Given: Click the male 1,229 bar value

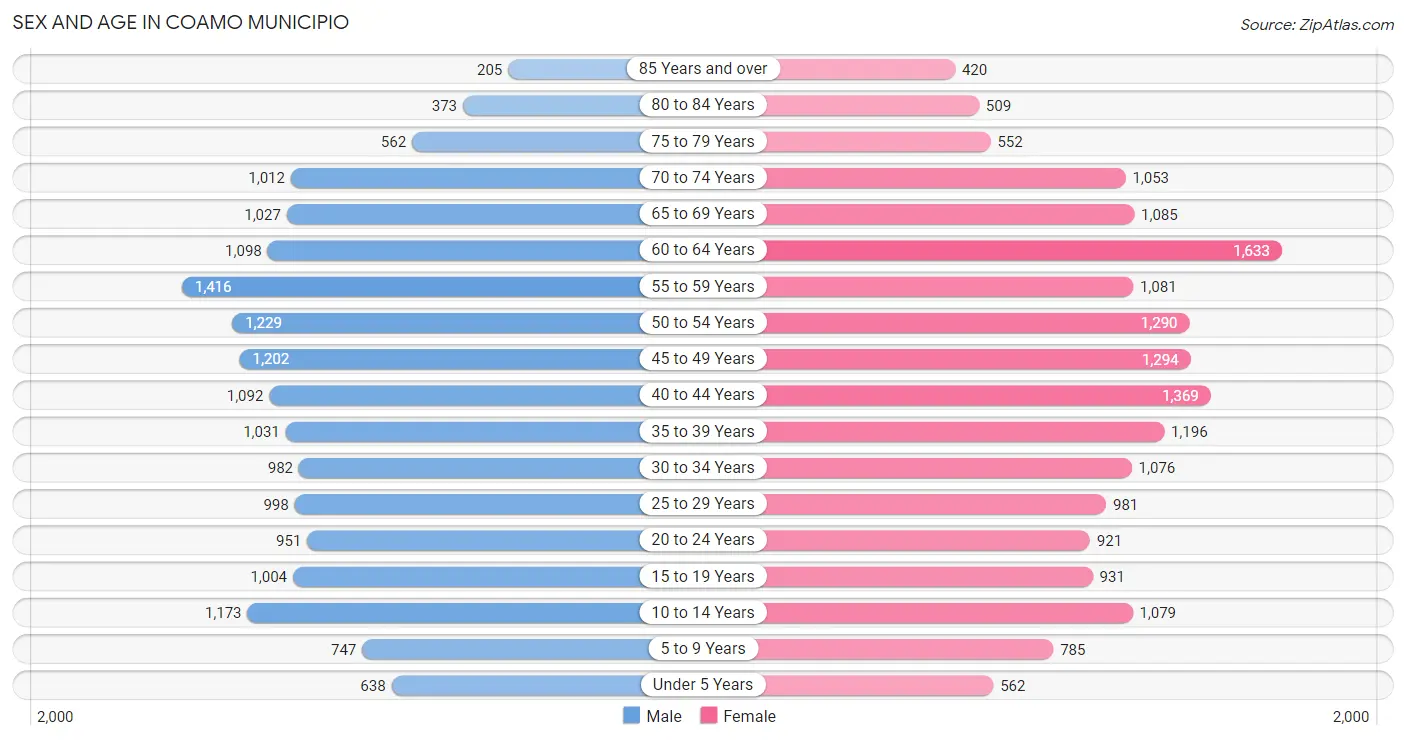Looking at the screenshot, I should tap(265, 322).
